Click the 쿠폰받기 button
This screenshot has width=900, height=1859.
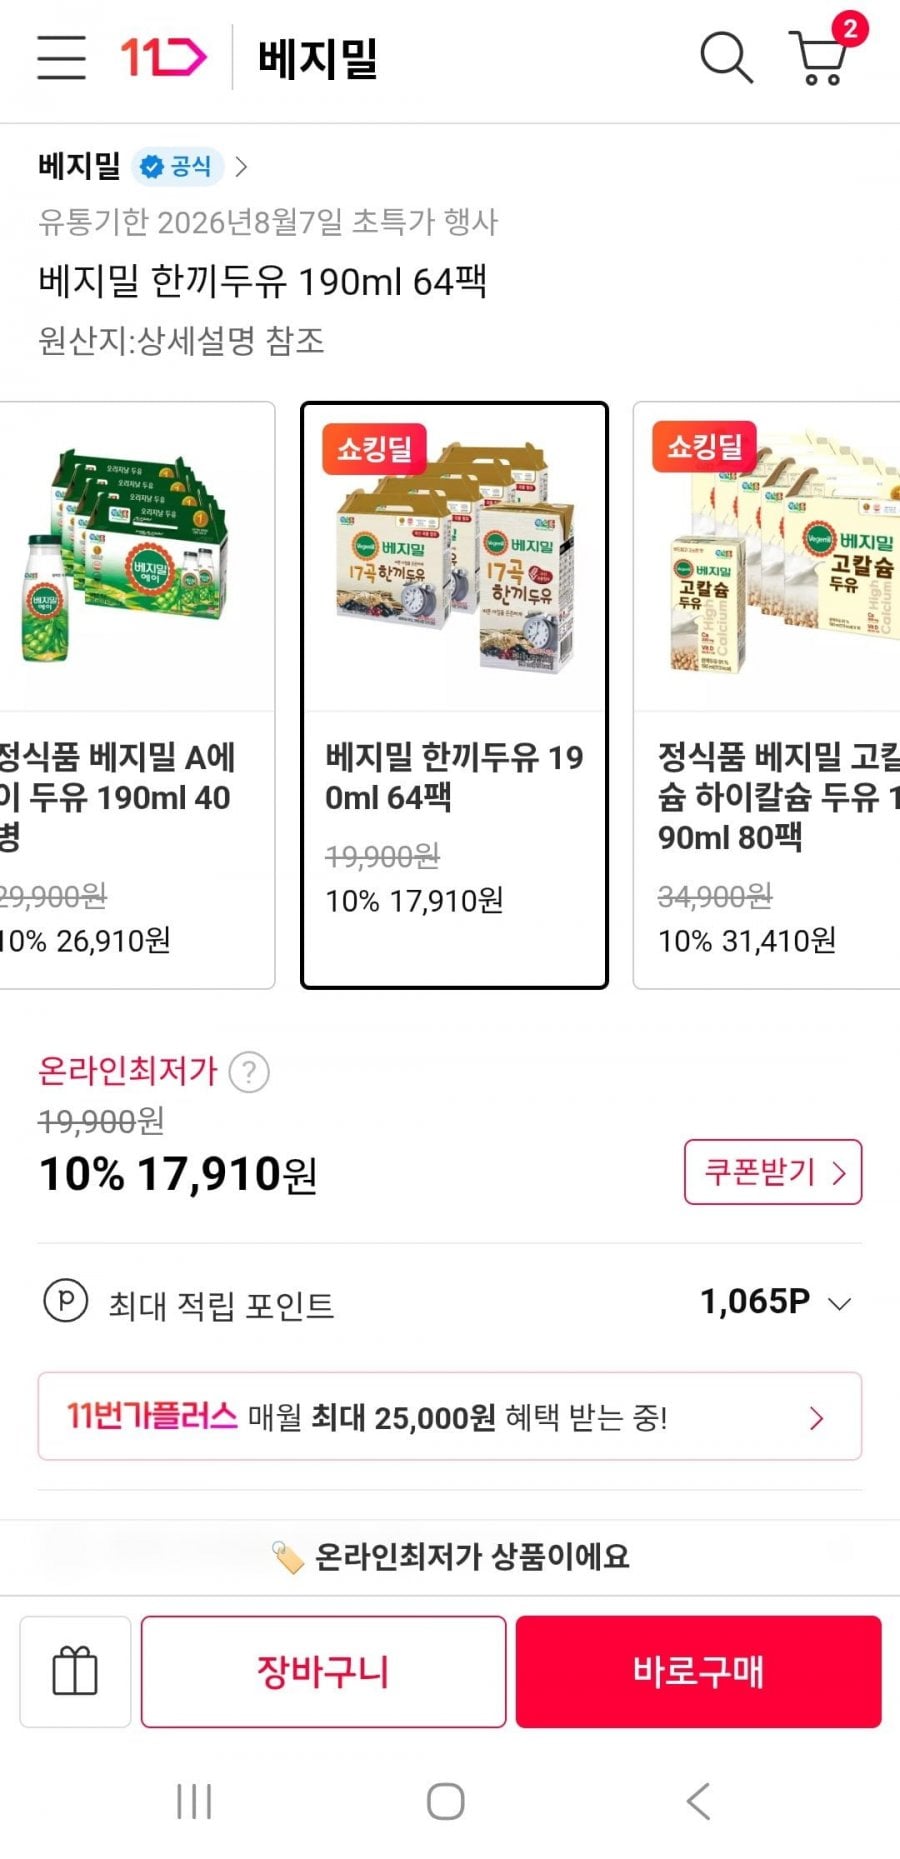pyautogui.click(x=773, y=1171)
